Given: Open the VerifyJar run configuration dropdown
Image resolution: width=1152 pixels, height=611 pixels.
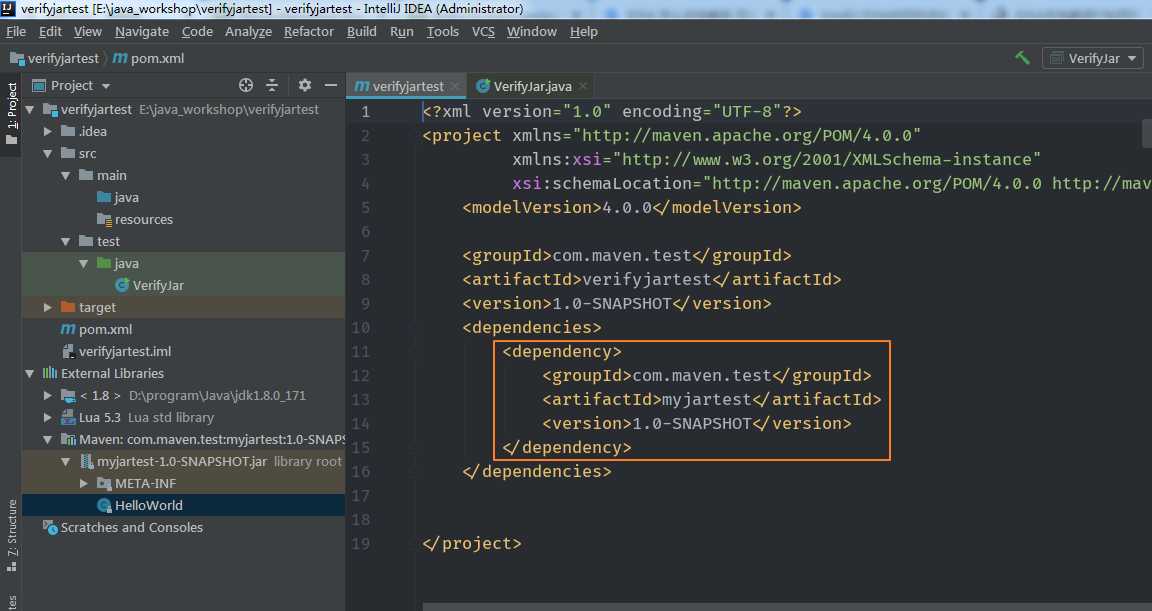Looking at the screenshot, I should click(1092, 58).
